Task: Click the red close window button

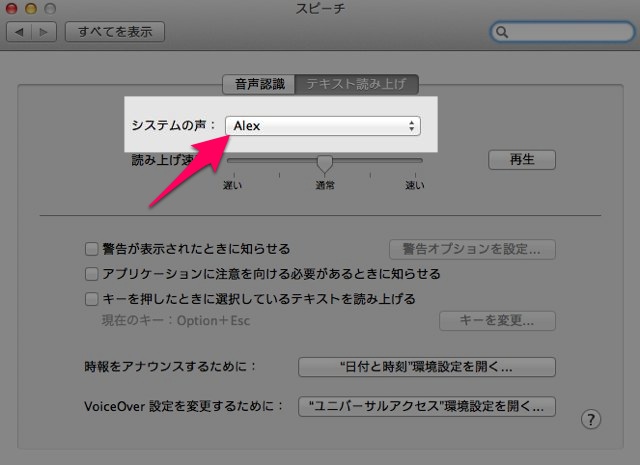Action: 11,8
